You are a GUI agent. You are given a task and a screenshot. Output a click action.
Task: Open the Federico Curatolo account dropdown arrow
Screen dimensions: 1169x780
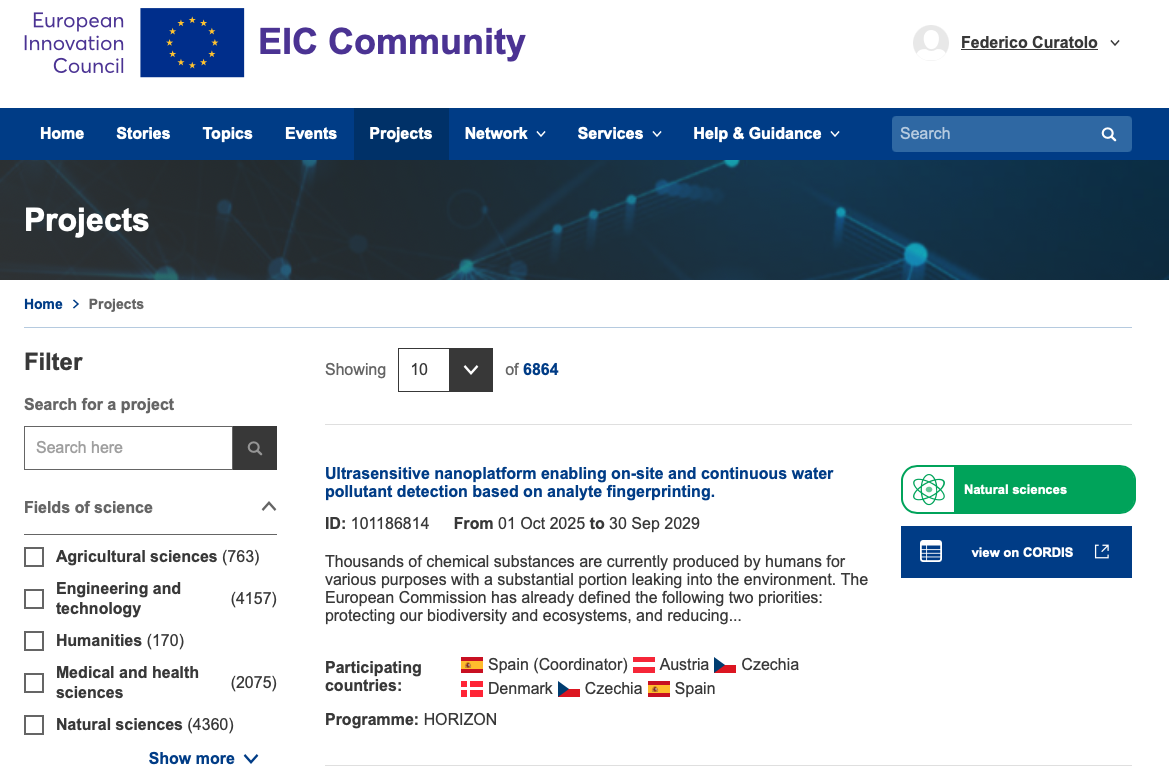coord(1115,43)
